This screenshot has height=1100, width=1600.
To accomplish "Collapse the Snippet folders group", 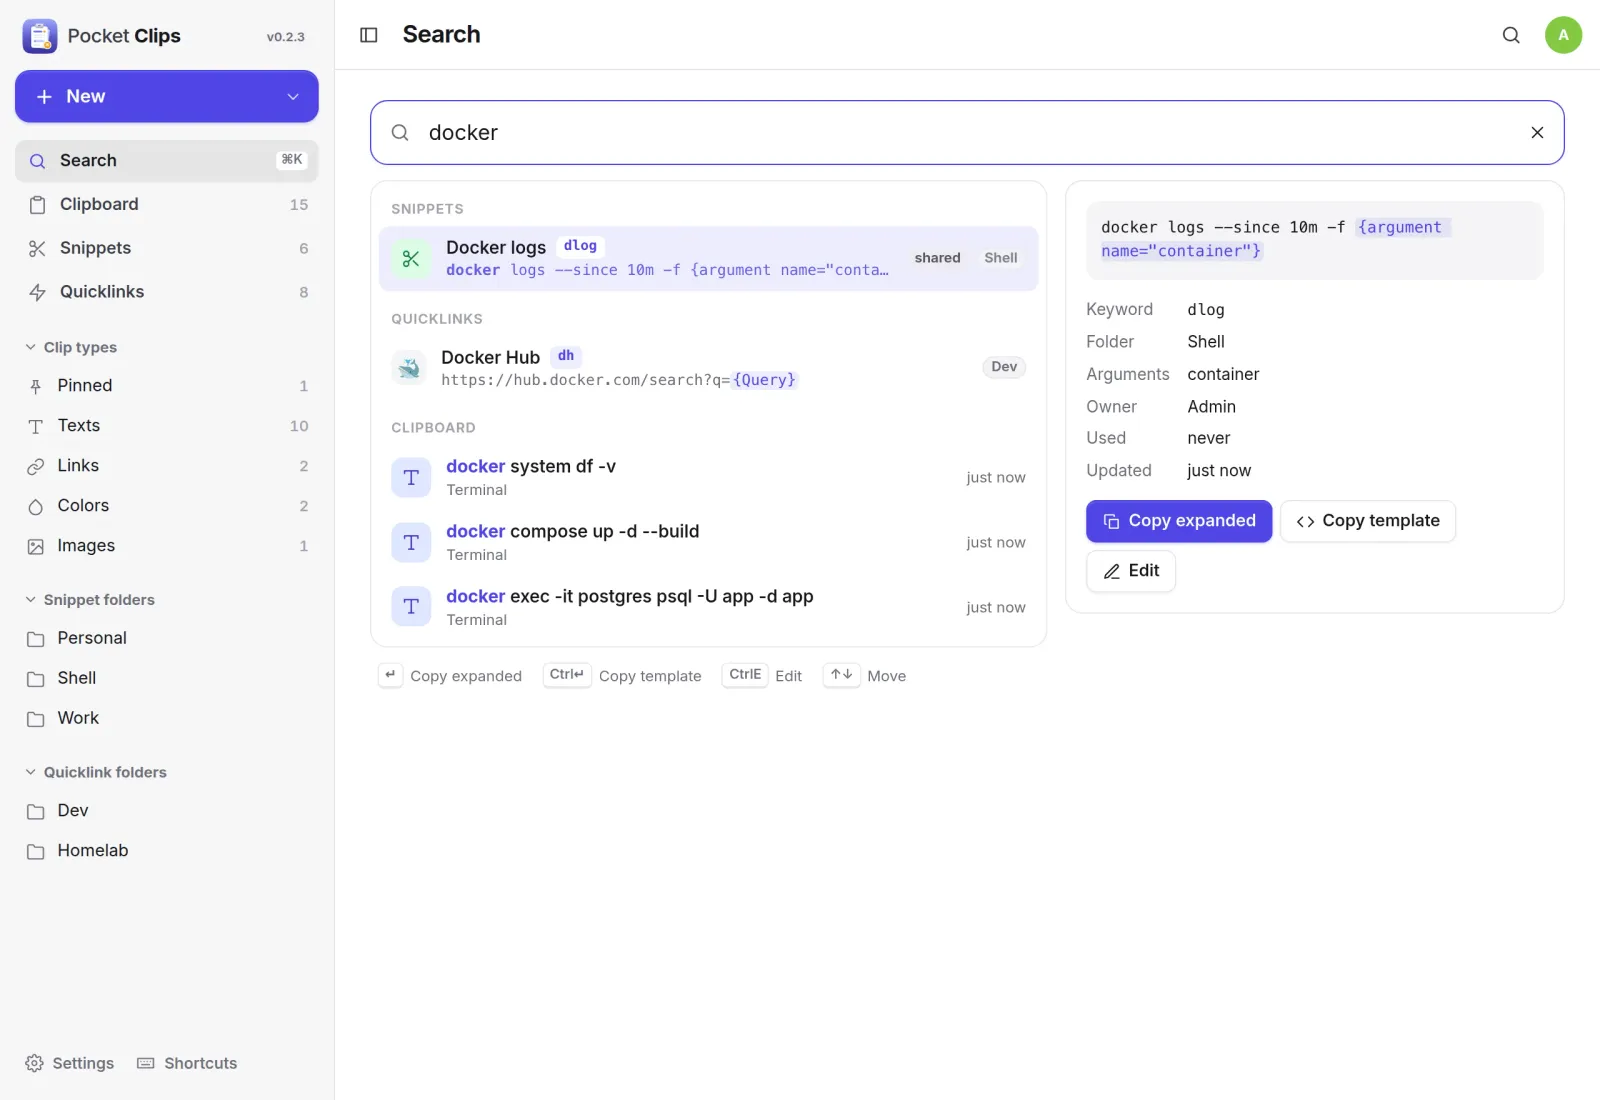I will coord(90,600).
